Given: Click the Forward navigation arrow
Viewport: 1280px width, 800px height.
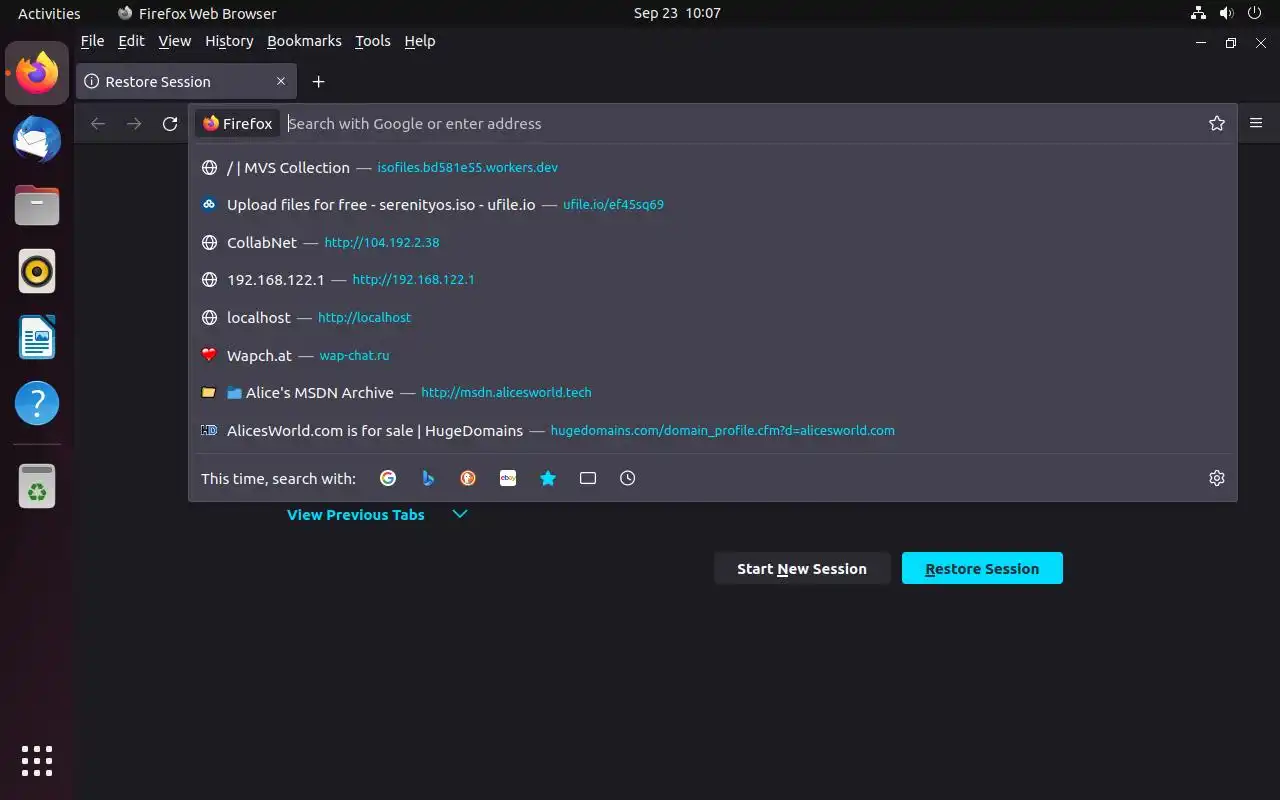Looking at the screenshot, I should pyautogui.click(x=134, y=123).
